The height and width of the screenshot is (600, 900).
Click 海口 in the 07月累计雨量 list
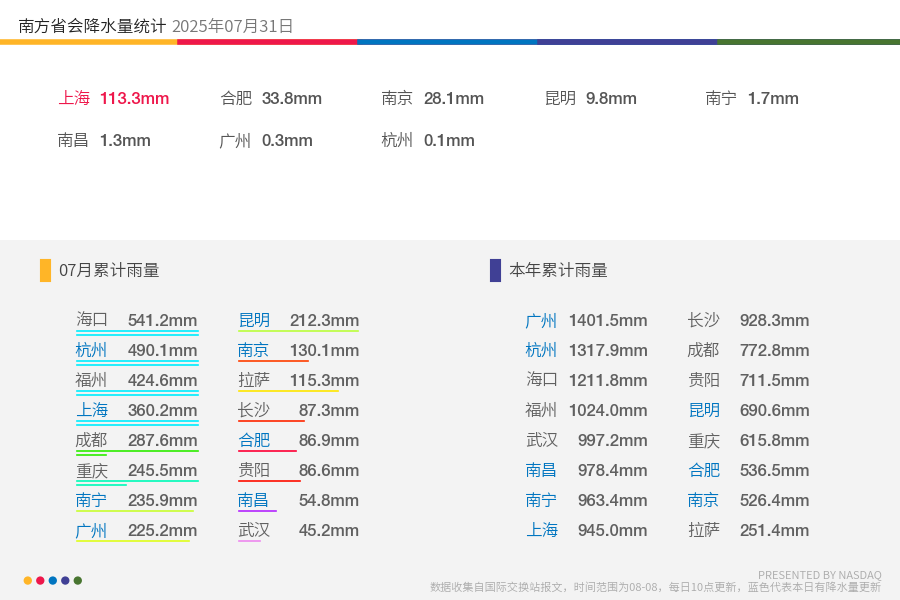click(92, 319)
